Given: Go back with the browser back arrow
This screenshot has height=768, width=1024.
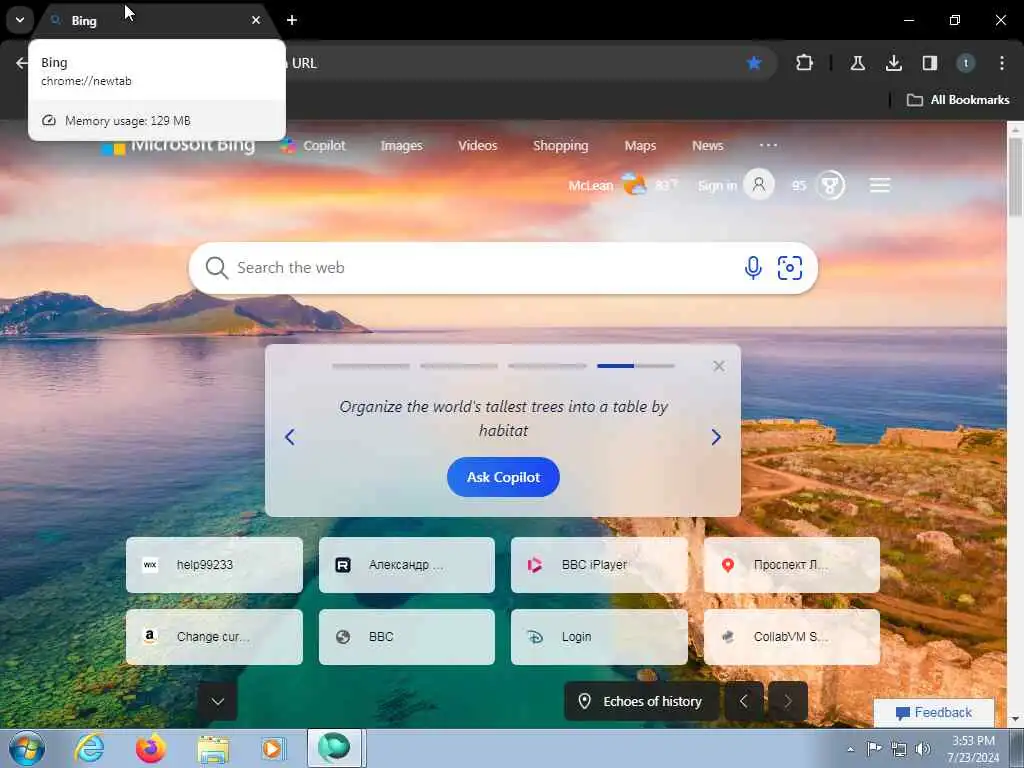Looking at the screenshot, I should (22, 63).
